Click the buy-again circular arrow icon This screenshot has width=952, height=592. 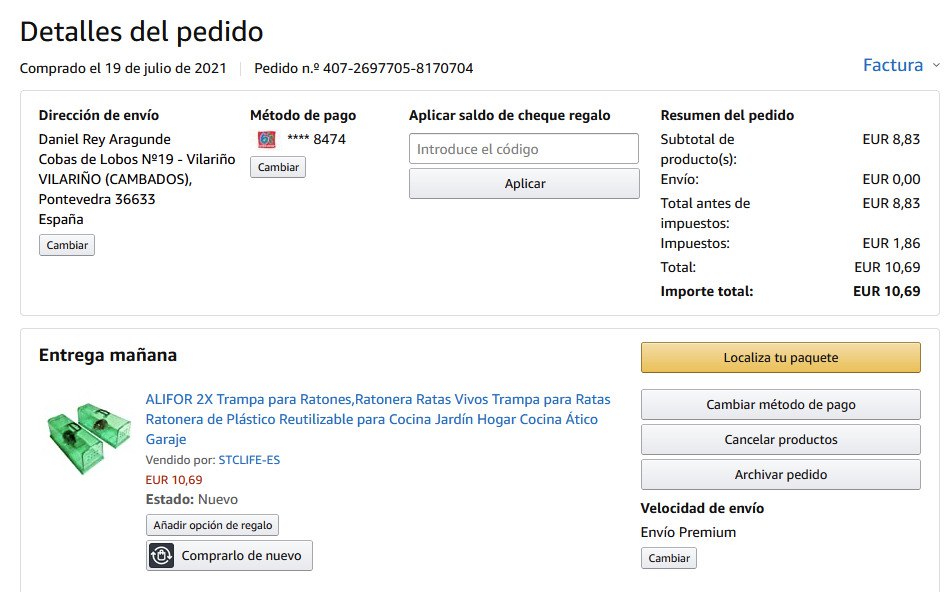161,555
